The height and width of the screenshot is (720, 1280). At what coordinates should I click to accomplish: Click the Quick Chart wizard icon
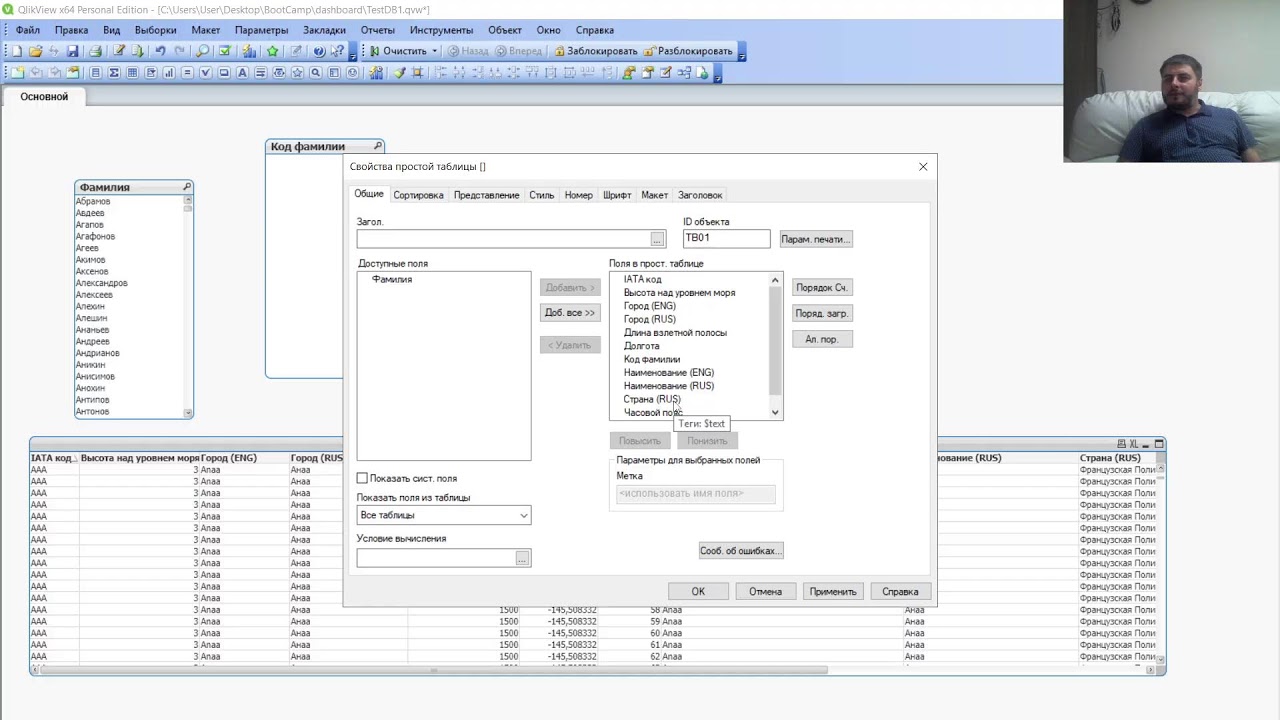click(x=249, y=51)
